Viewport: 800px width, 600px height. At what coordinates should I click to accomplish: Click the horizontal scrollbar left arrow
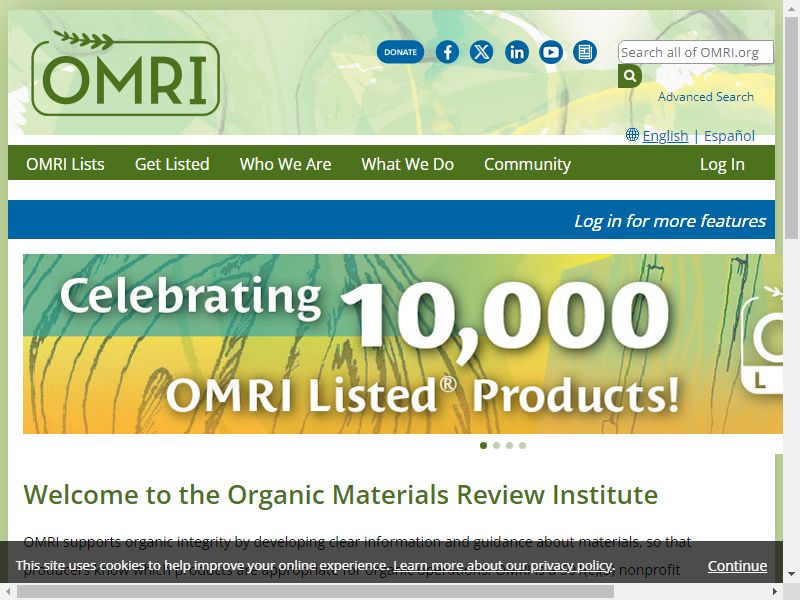click(x=8, y=592)
